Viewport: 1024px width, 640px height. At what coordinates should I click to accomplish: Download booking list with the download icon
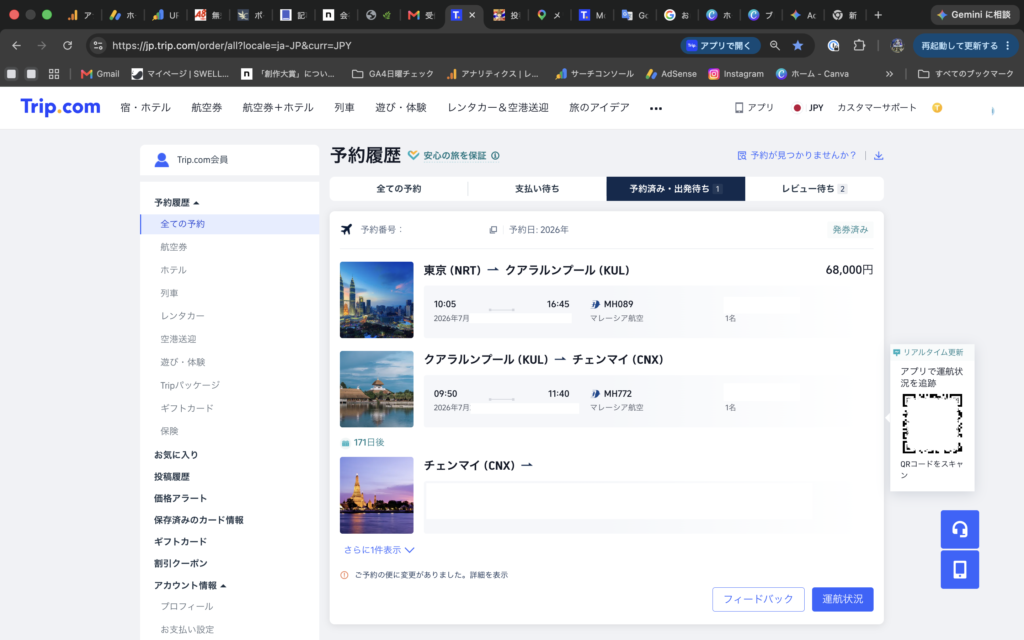point(878,155)
